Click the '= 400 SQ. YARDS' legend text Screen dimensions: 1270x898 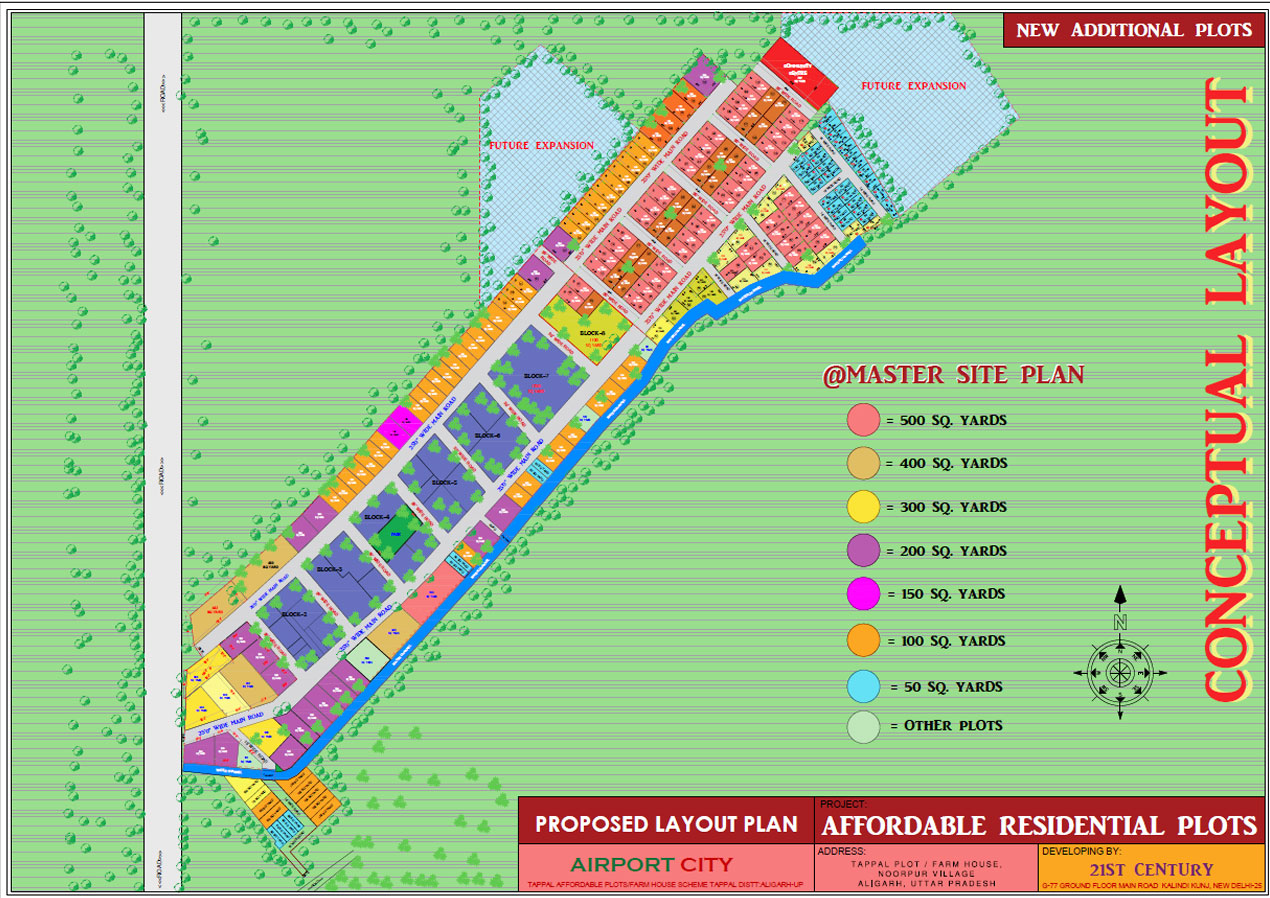[946, 463]
